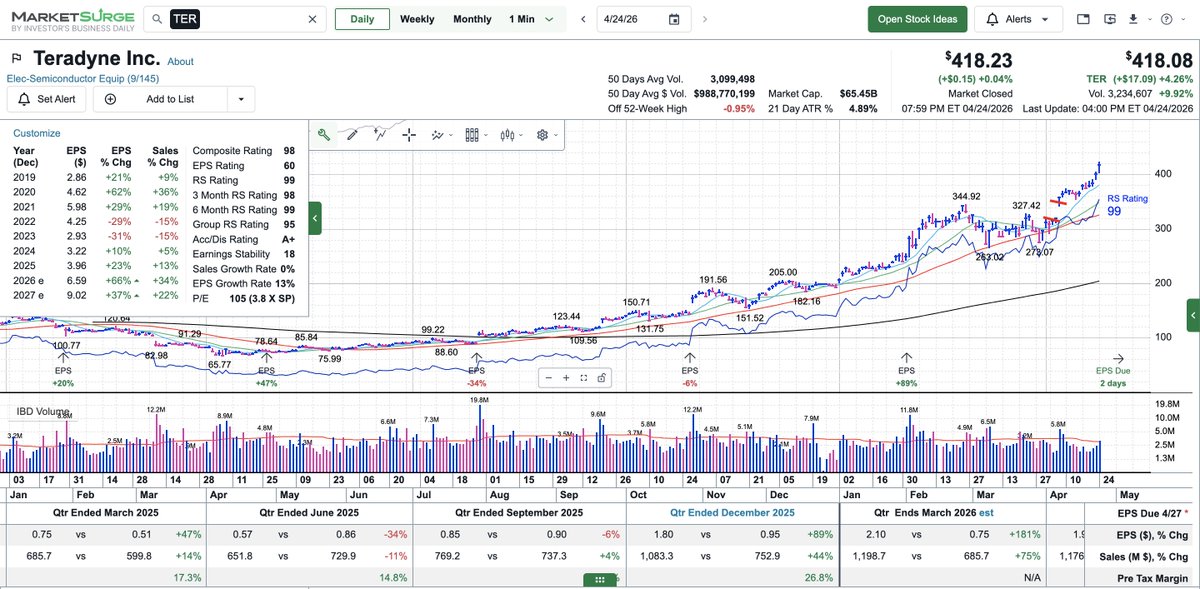
Task: Click the fit chart fullscreen icon
Action: click(x=583, y=378)
